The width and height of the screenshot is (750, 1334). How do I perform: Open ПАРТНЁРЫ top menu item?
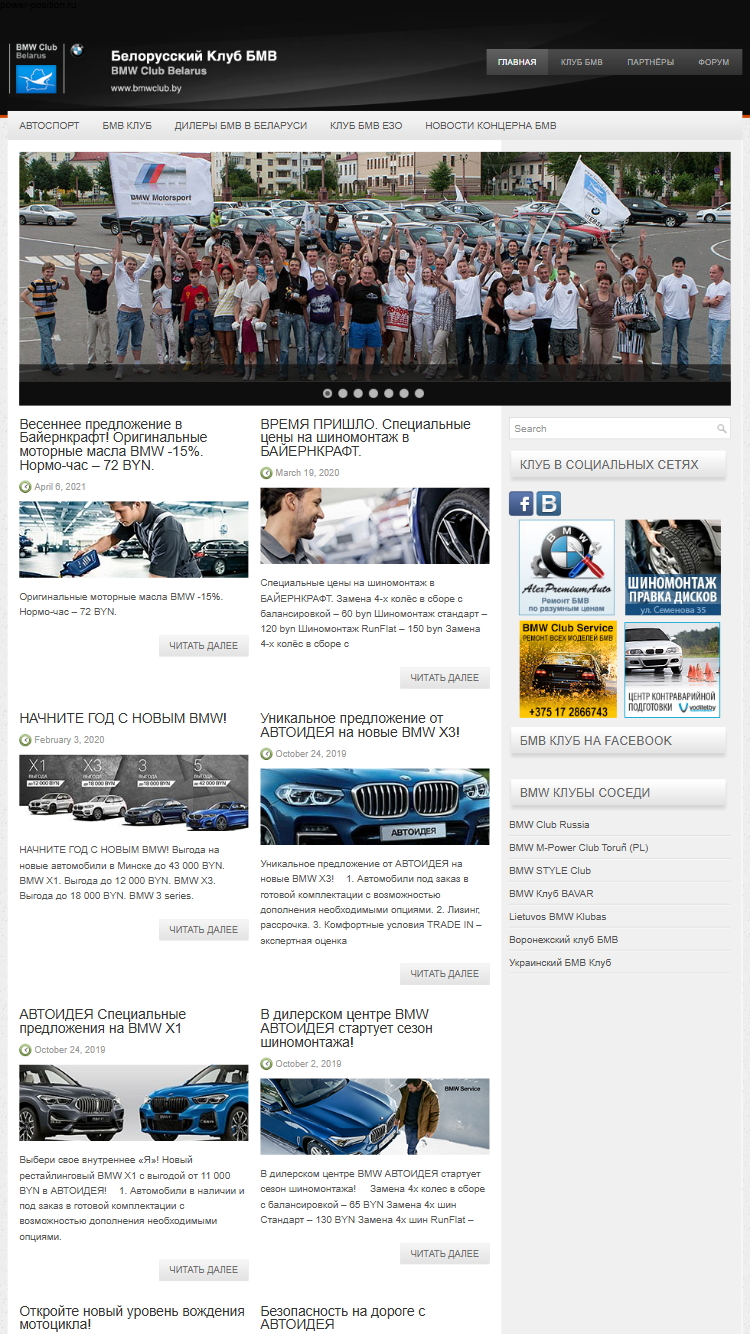pos(650,62)
